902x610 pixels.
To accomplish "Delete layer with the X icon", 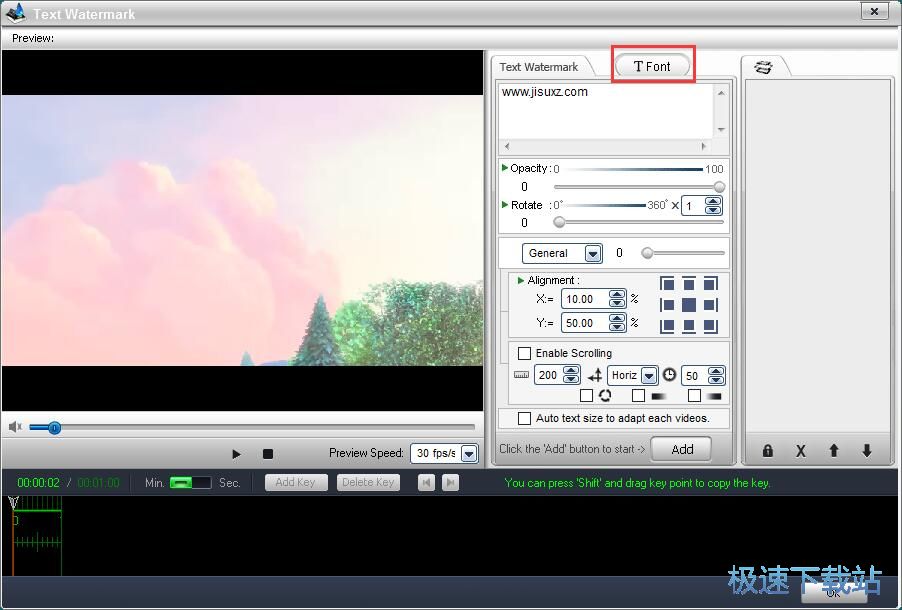I will click(800, 451).
